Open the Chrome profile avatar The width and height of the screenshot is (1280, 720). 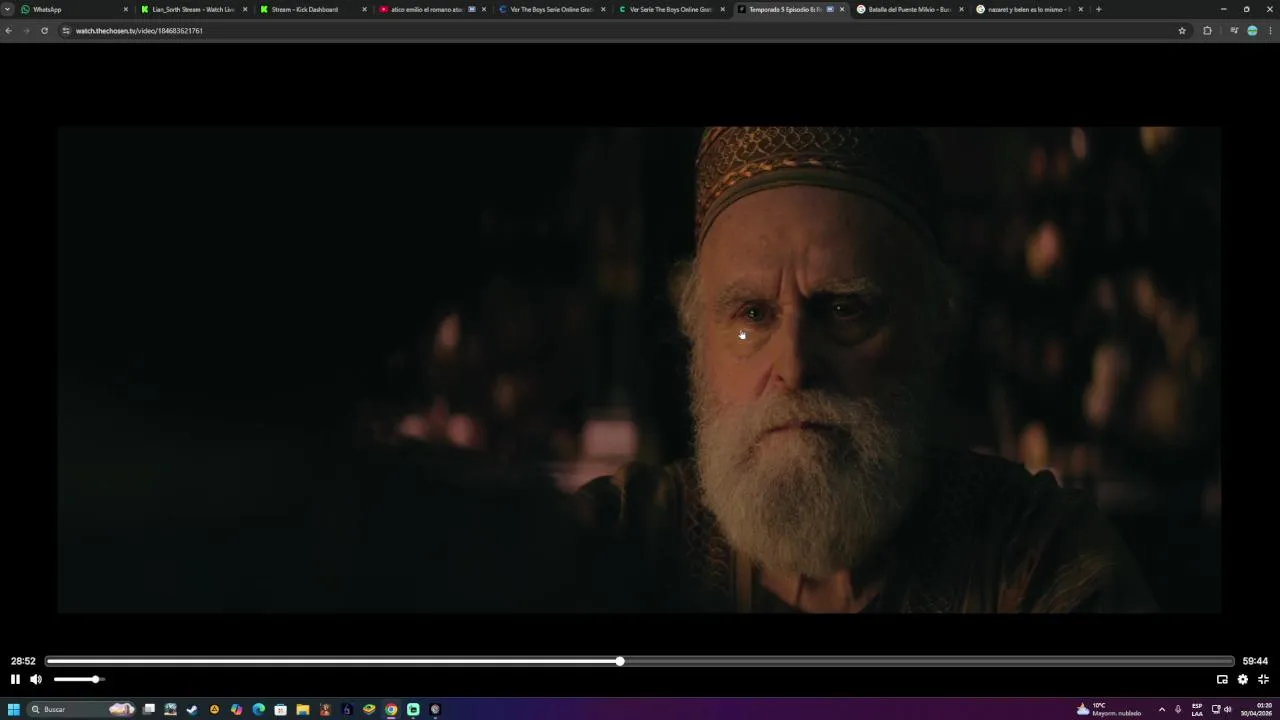tap(1252, 31)
